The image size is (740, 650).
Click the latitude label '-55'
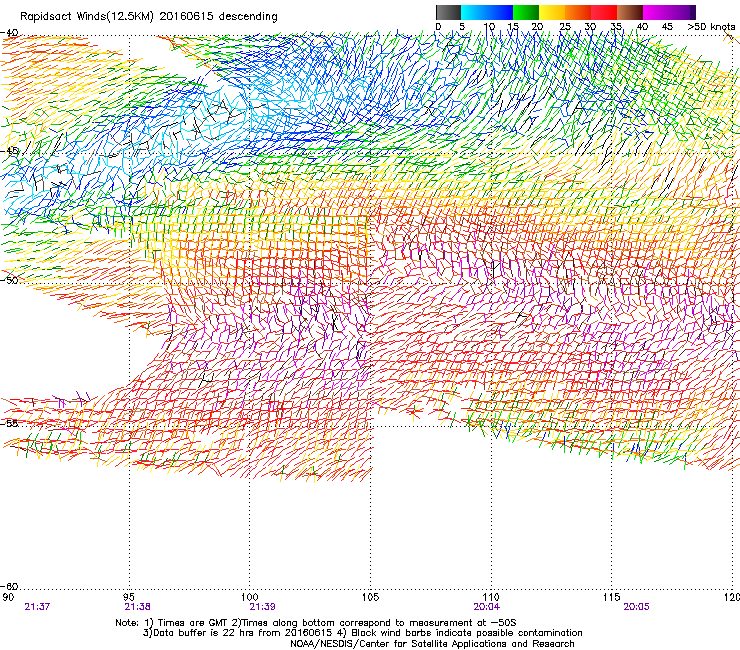point(9,423)
